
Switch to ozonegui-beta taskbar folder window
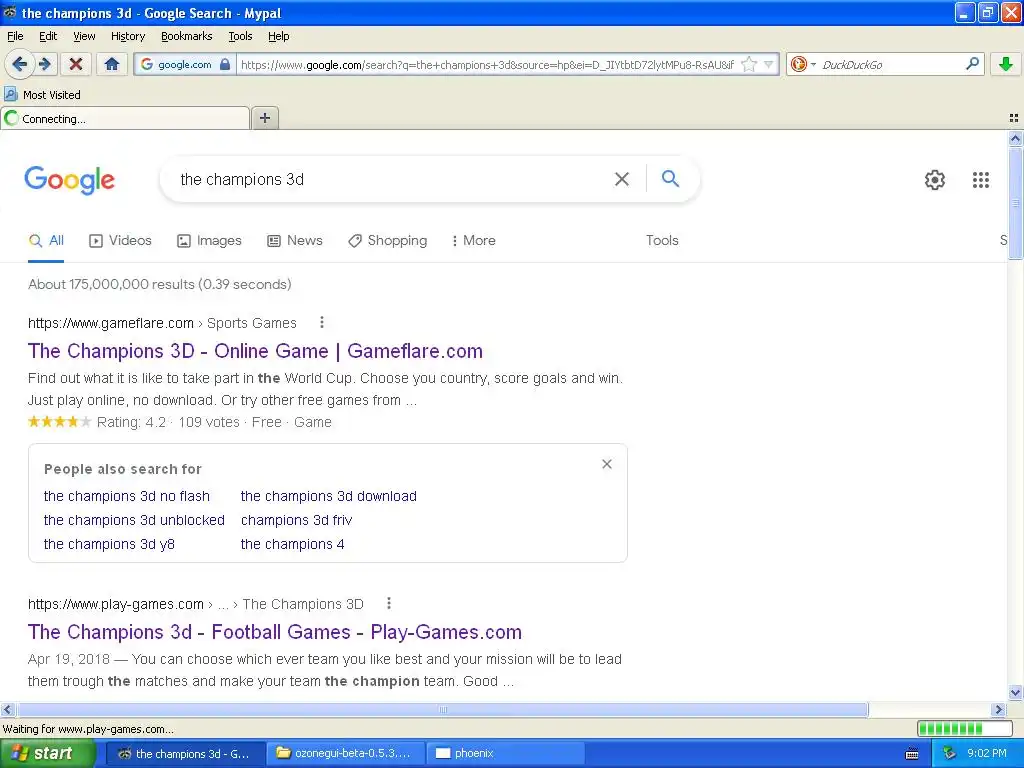[346, 753]
